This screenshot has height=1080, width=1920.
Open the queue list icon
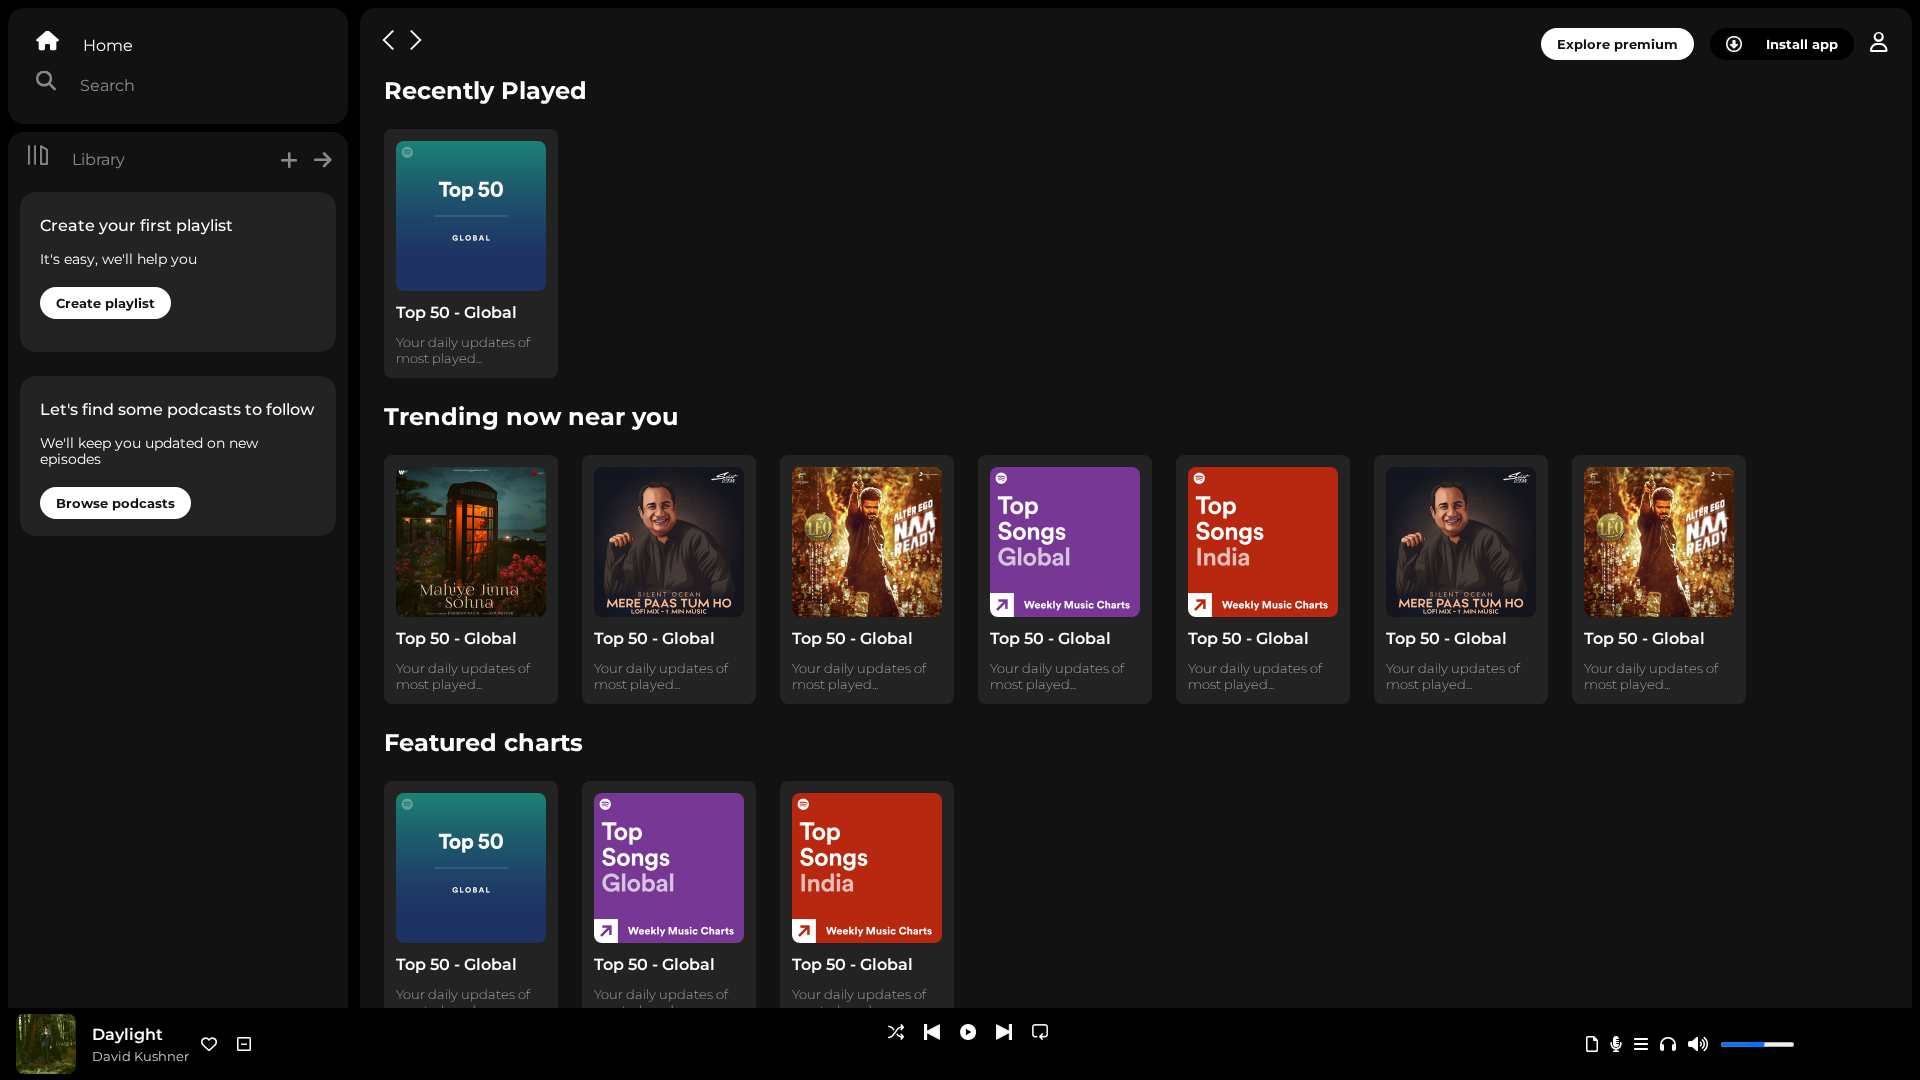click(1641, 1044)
